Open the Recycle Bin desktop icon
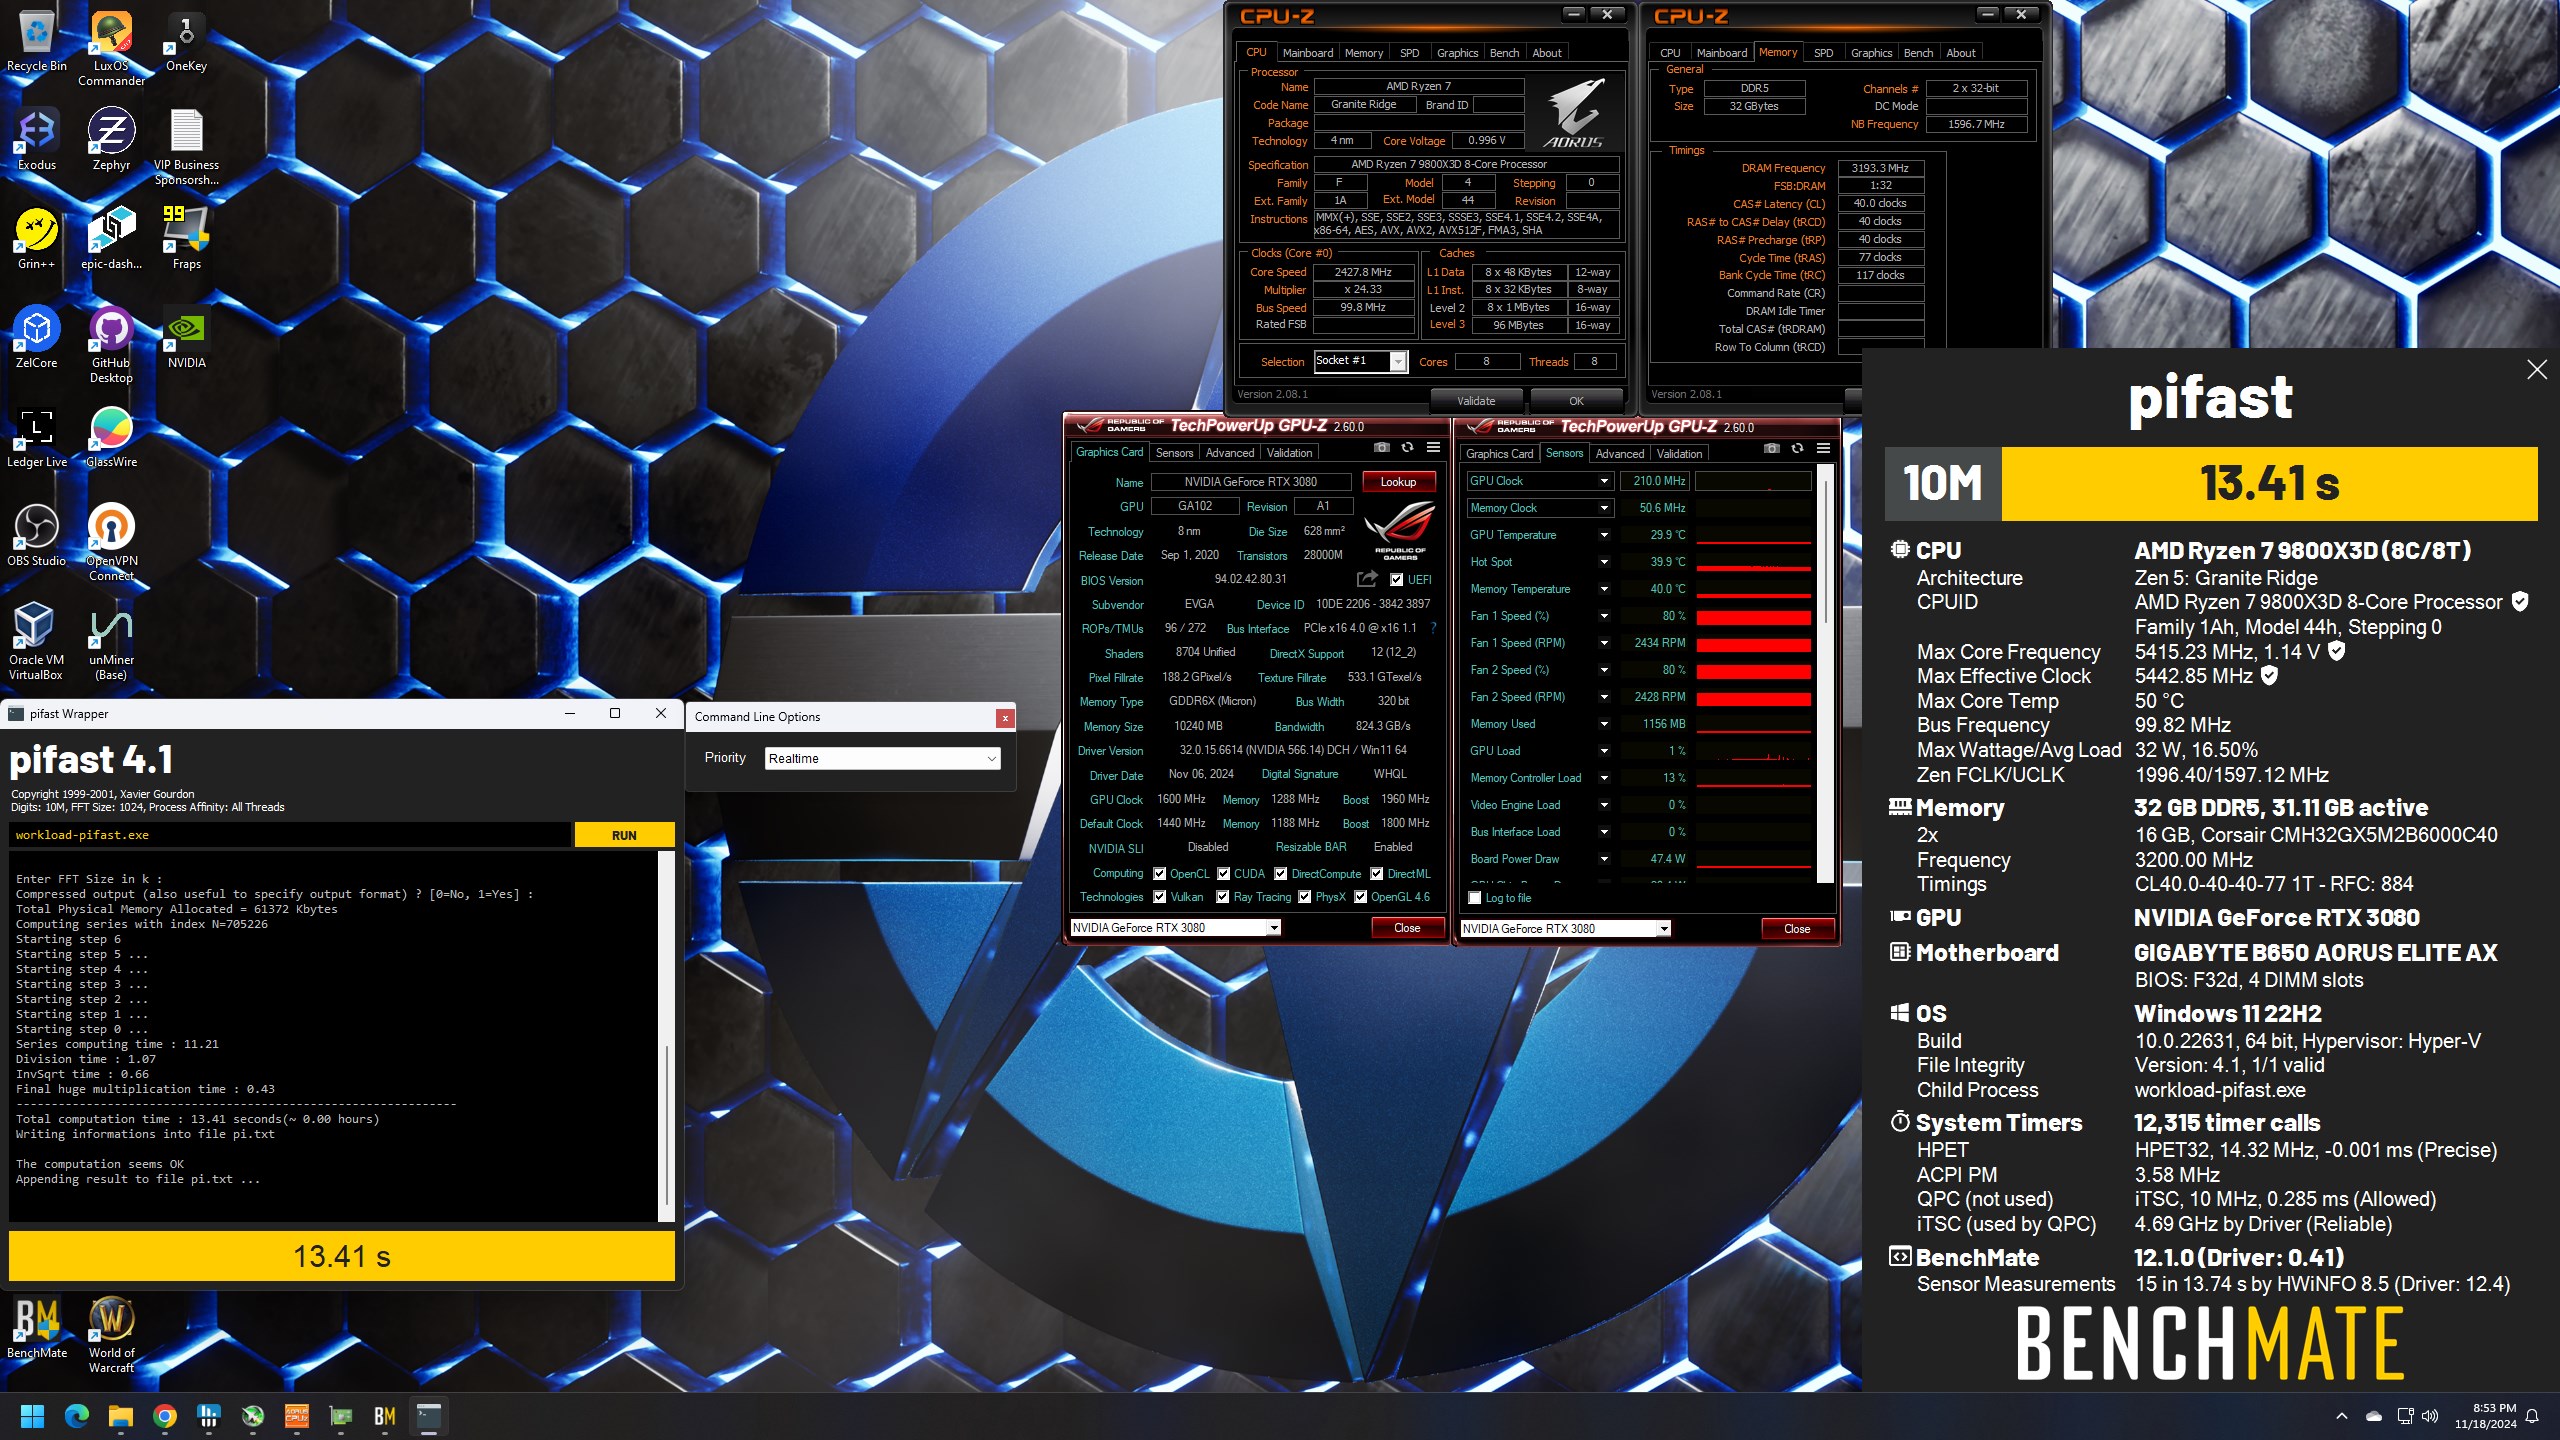The height and width of the screenshot is (1440, 2560). (37, 42)
